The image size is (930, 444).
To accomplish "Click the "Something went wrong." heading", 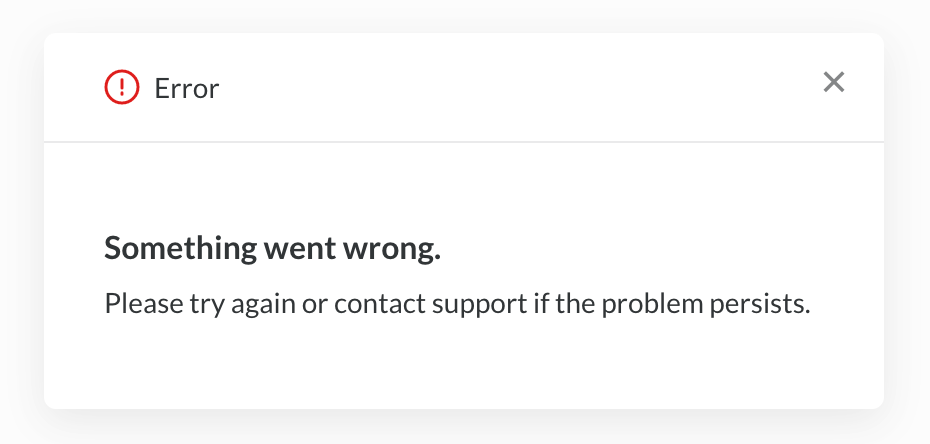I will (272, 249).
